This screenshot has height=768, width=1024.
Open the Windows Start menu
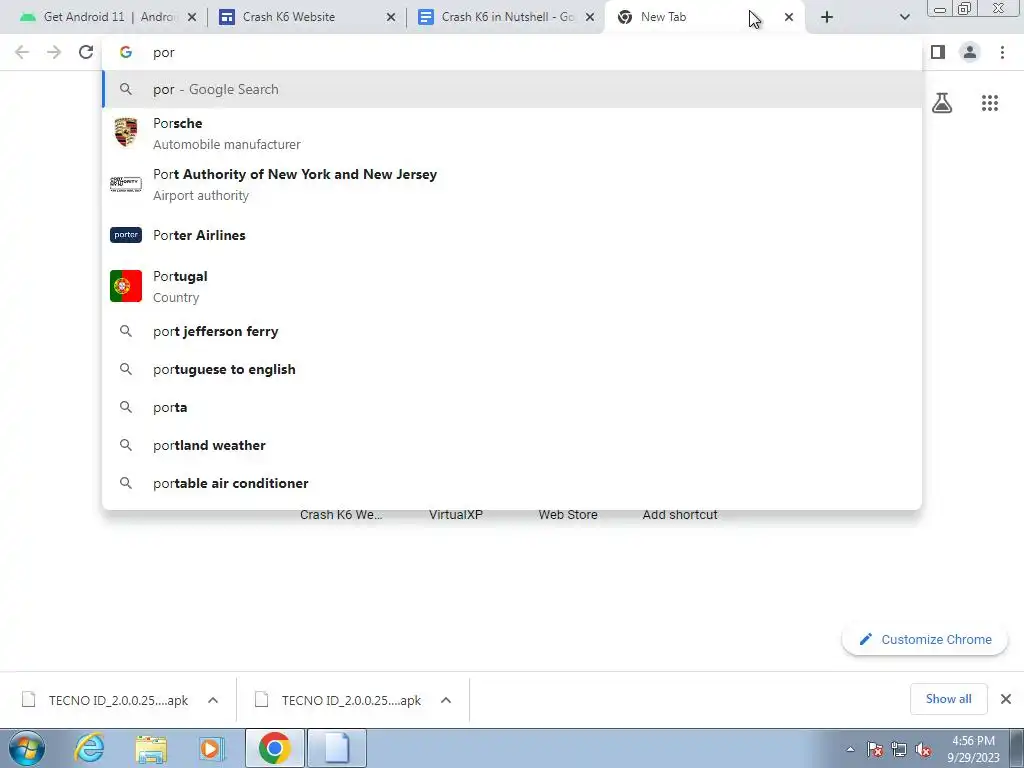click(27, 748)
